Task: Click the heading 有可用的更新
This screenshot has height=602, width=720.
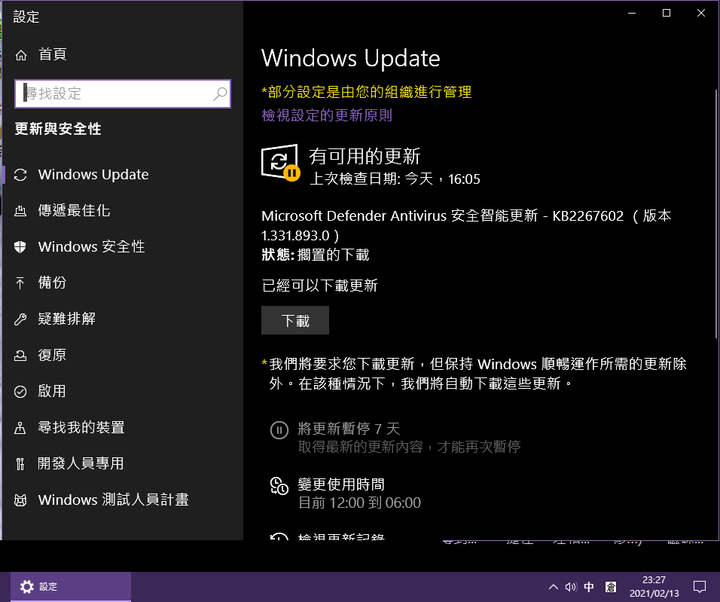Action: click(x=365, y=156)
